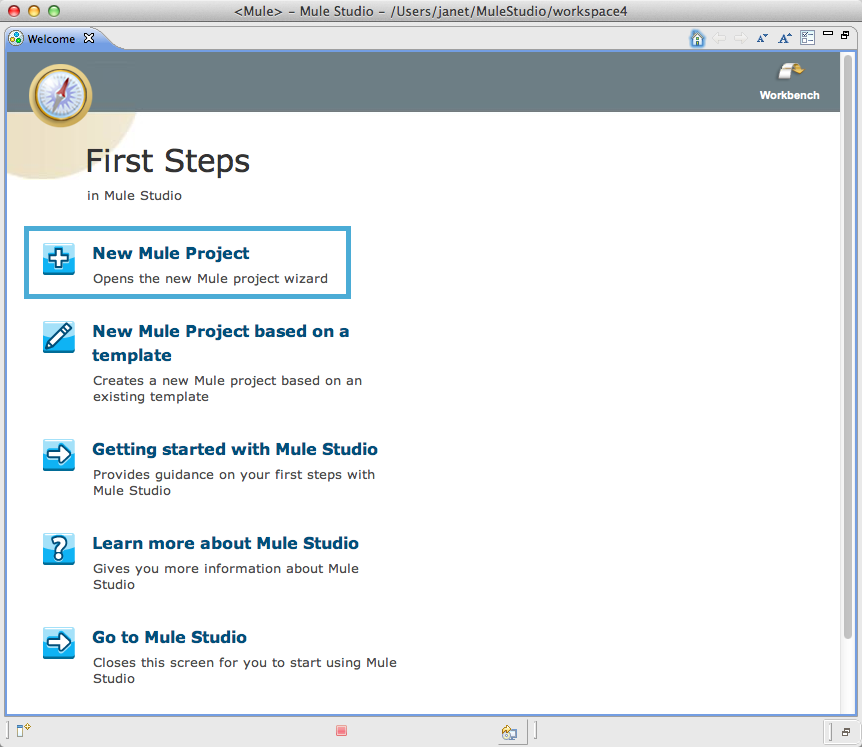Open the New Mule Project link
This screenshot has height=747, width=862.
coord(171,253)
